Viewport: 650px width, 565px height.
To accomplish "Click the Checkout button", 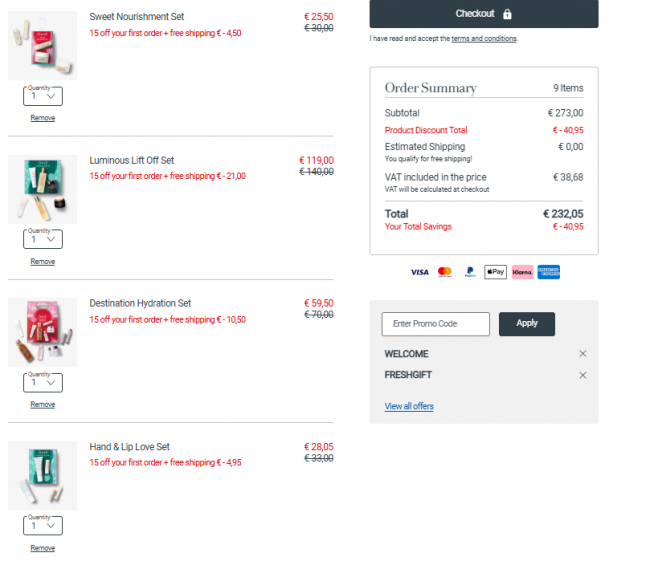I will click(484, 14).
